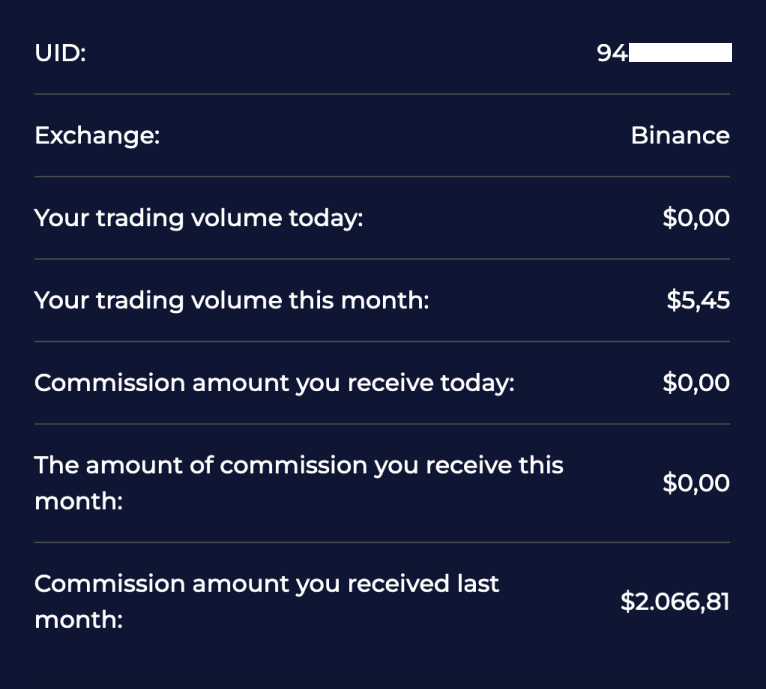Select today's commission $0,00 value

pyautogui.click(x=696, y=383)
